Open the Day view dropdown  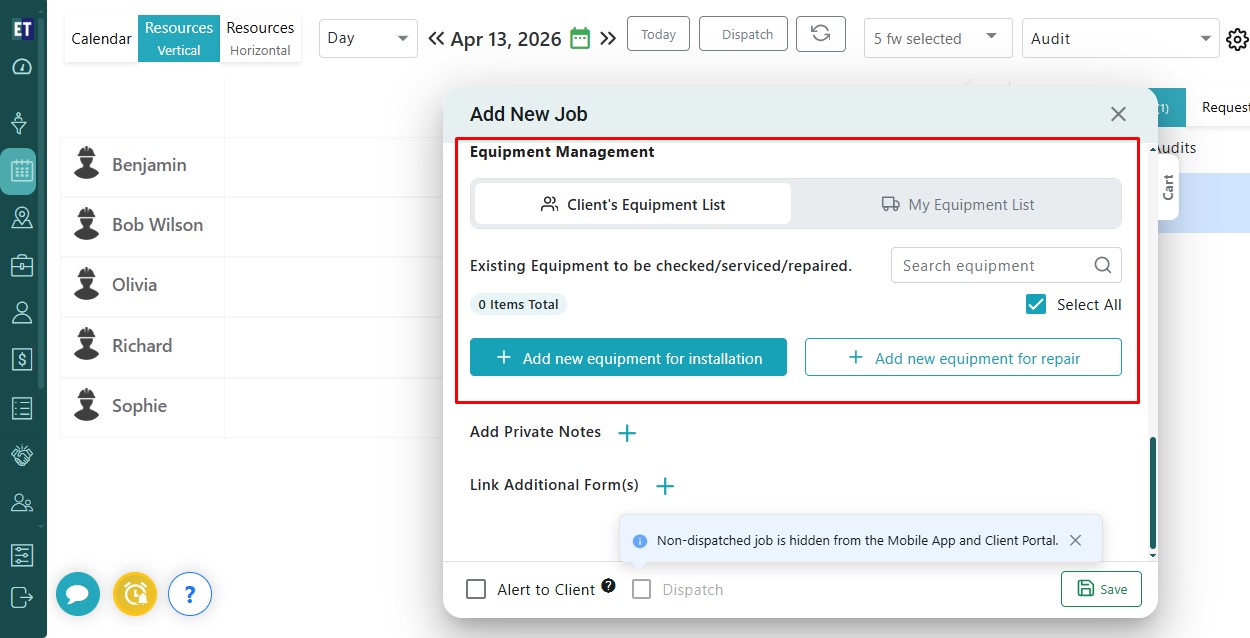[x=368, y=38]
